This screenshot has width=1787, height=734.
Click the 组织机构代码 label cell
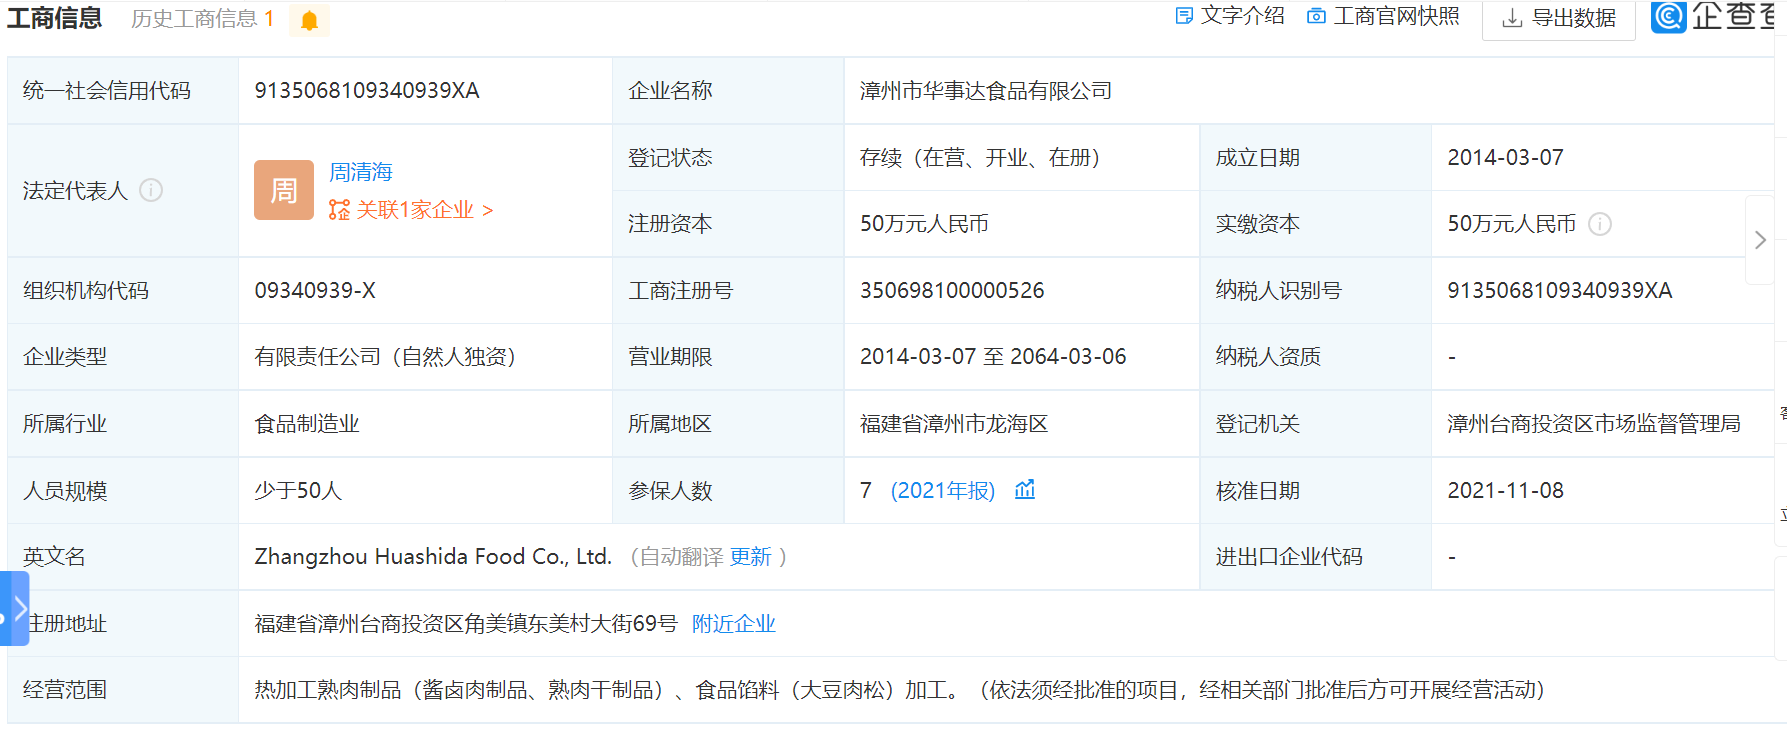click(123, 291)
